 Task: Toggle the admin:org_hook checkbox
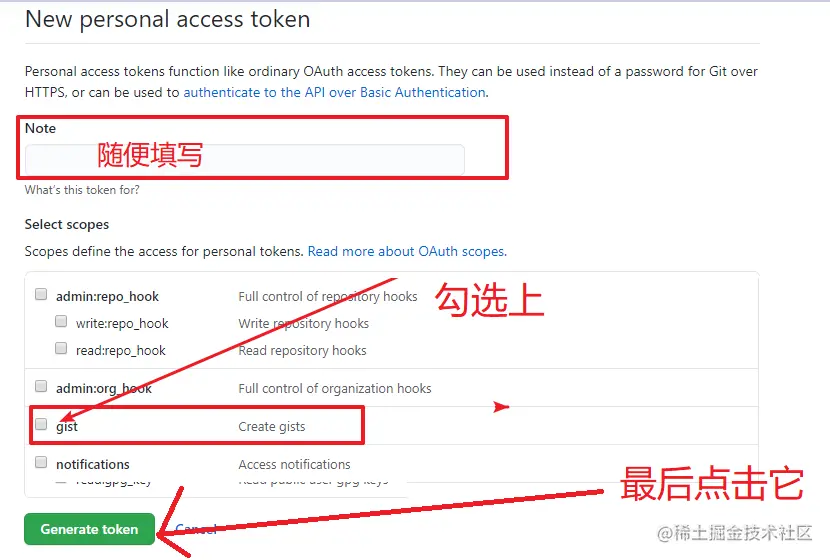point(41,386)
